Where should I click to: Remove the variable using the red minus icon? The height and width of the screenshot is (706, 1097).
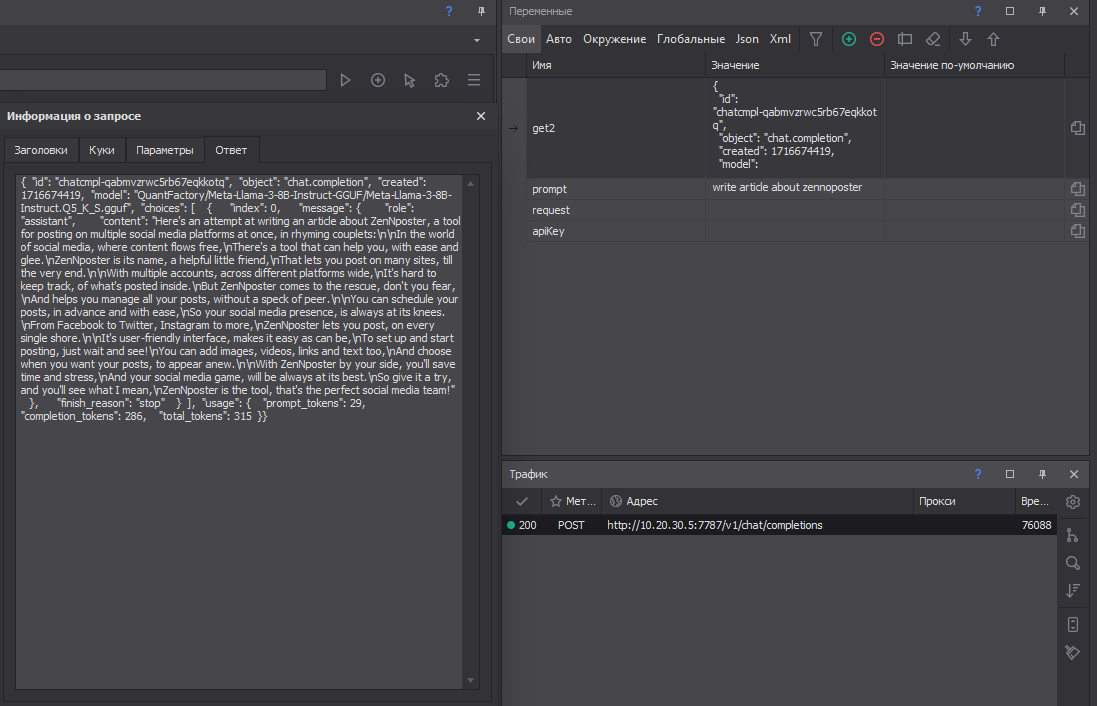click(x=877, y=39)
